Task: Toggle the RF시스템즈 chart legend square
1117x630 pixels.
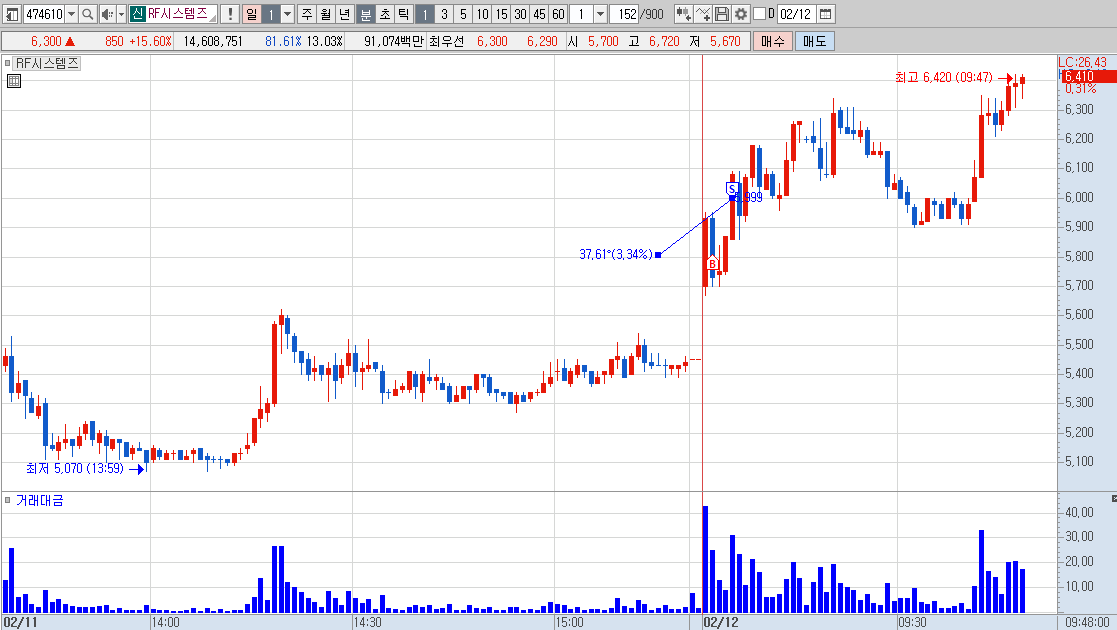Action: (x=8, y=63)
